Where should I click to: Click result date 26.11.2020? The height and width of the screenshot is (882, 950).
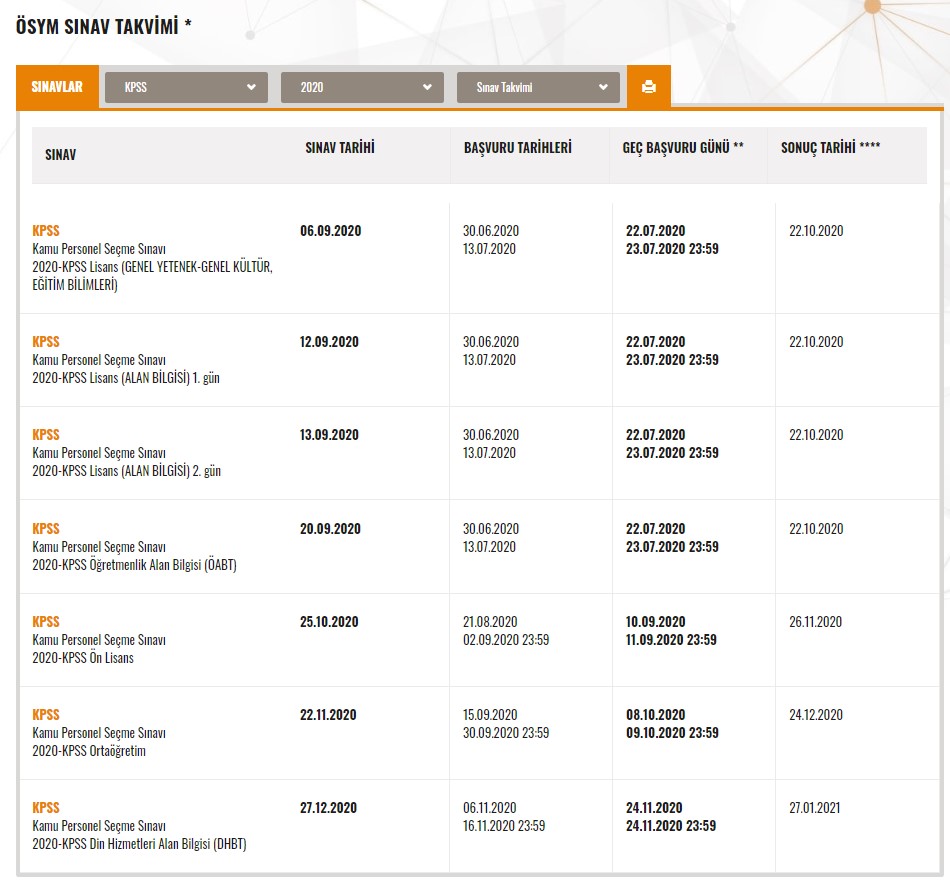click(x=815, y=622)
